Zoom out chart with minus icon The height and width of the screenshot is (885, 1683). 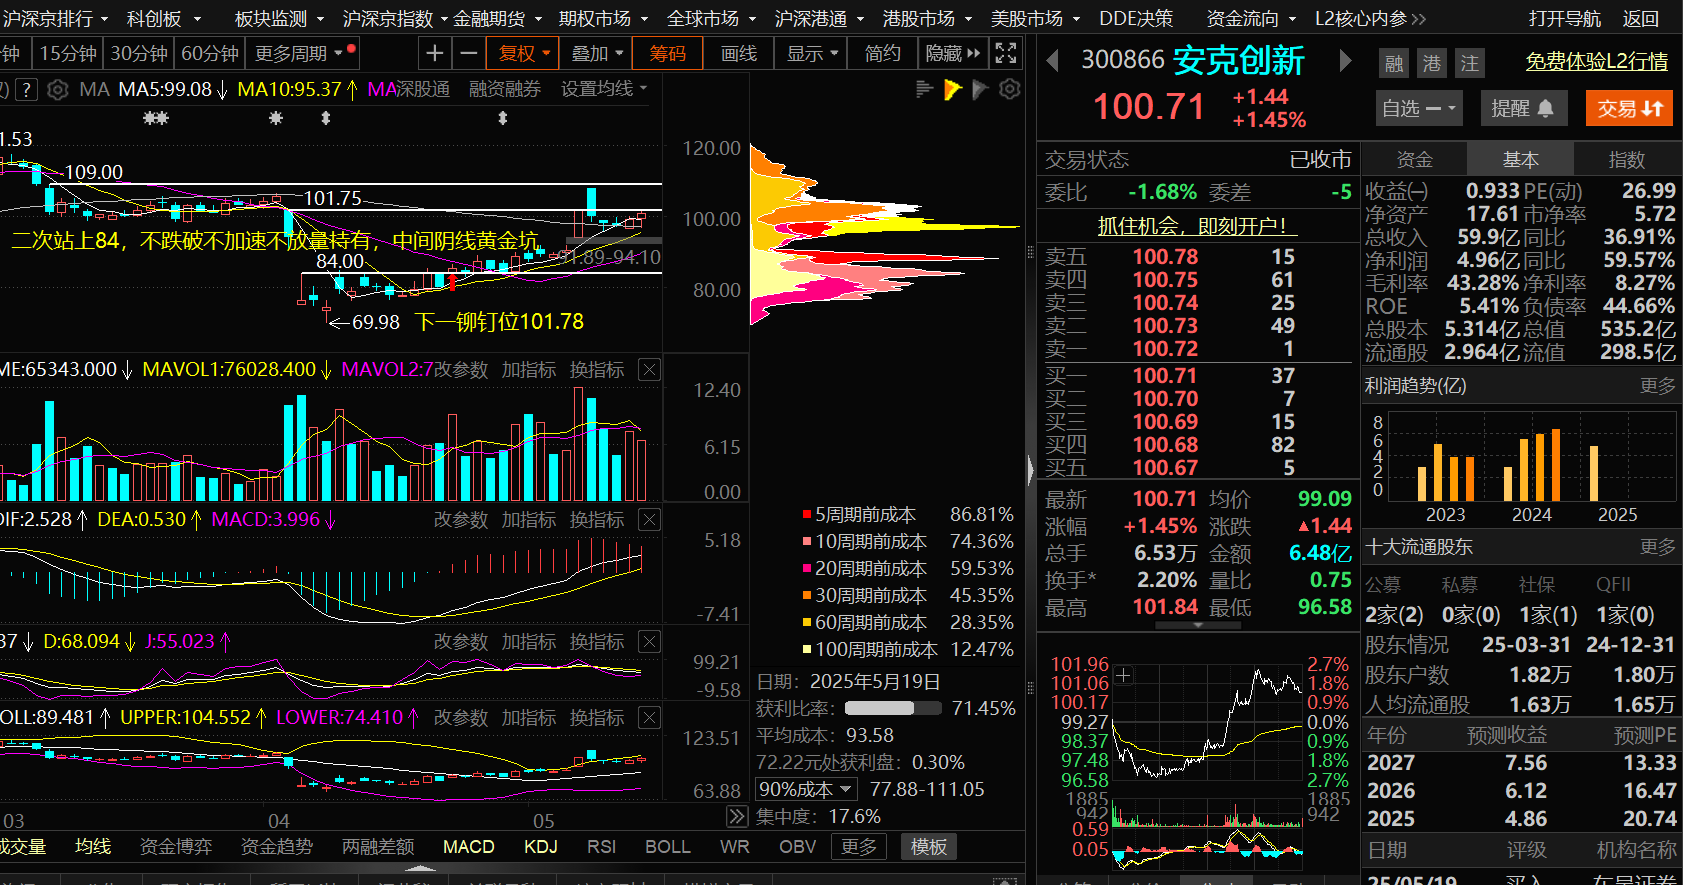point(468,53)
